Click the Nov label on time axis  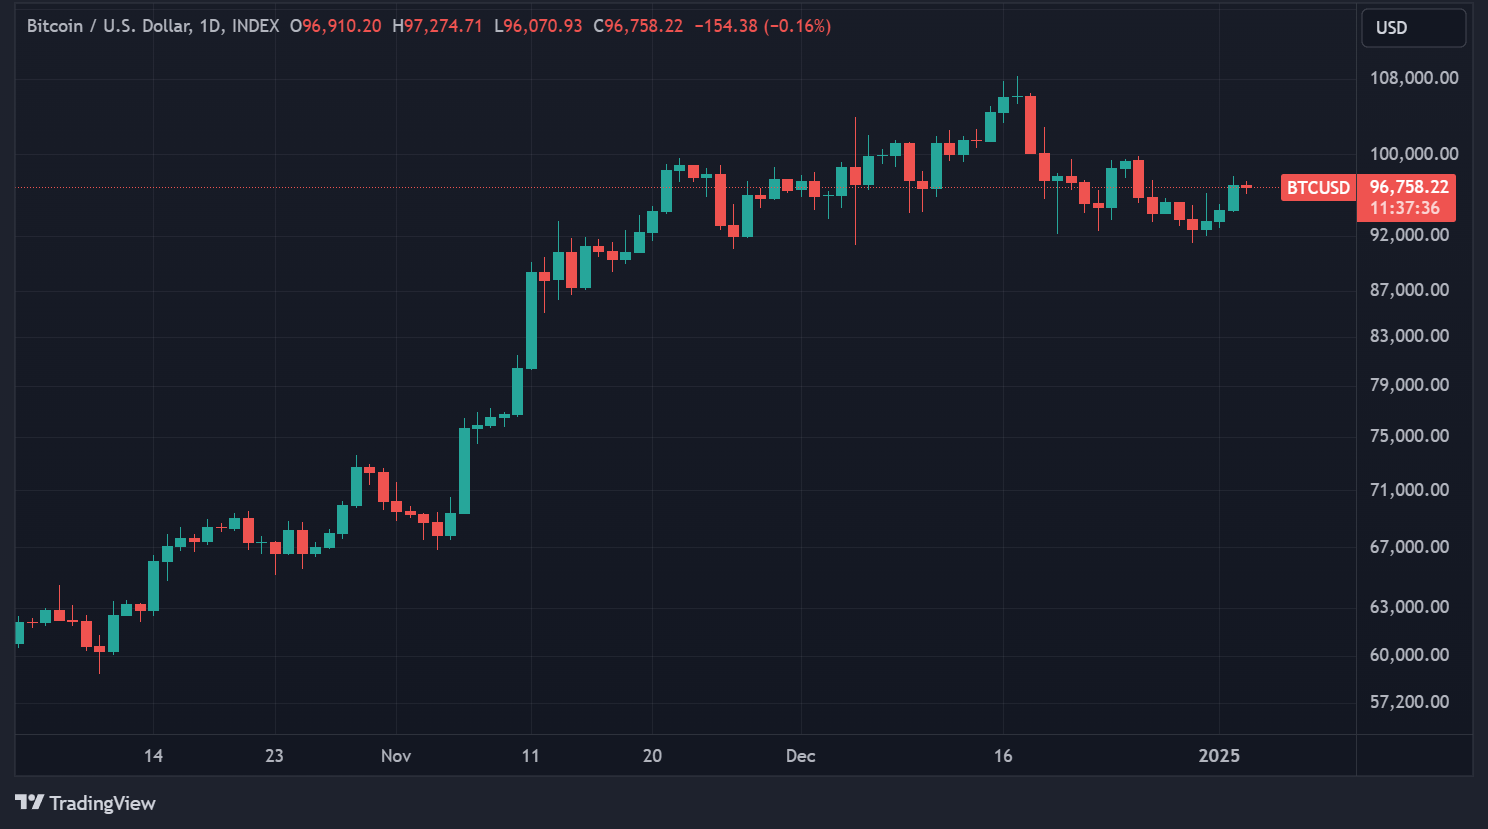(x=396, y=756)
